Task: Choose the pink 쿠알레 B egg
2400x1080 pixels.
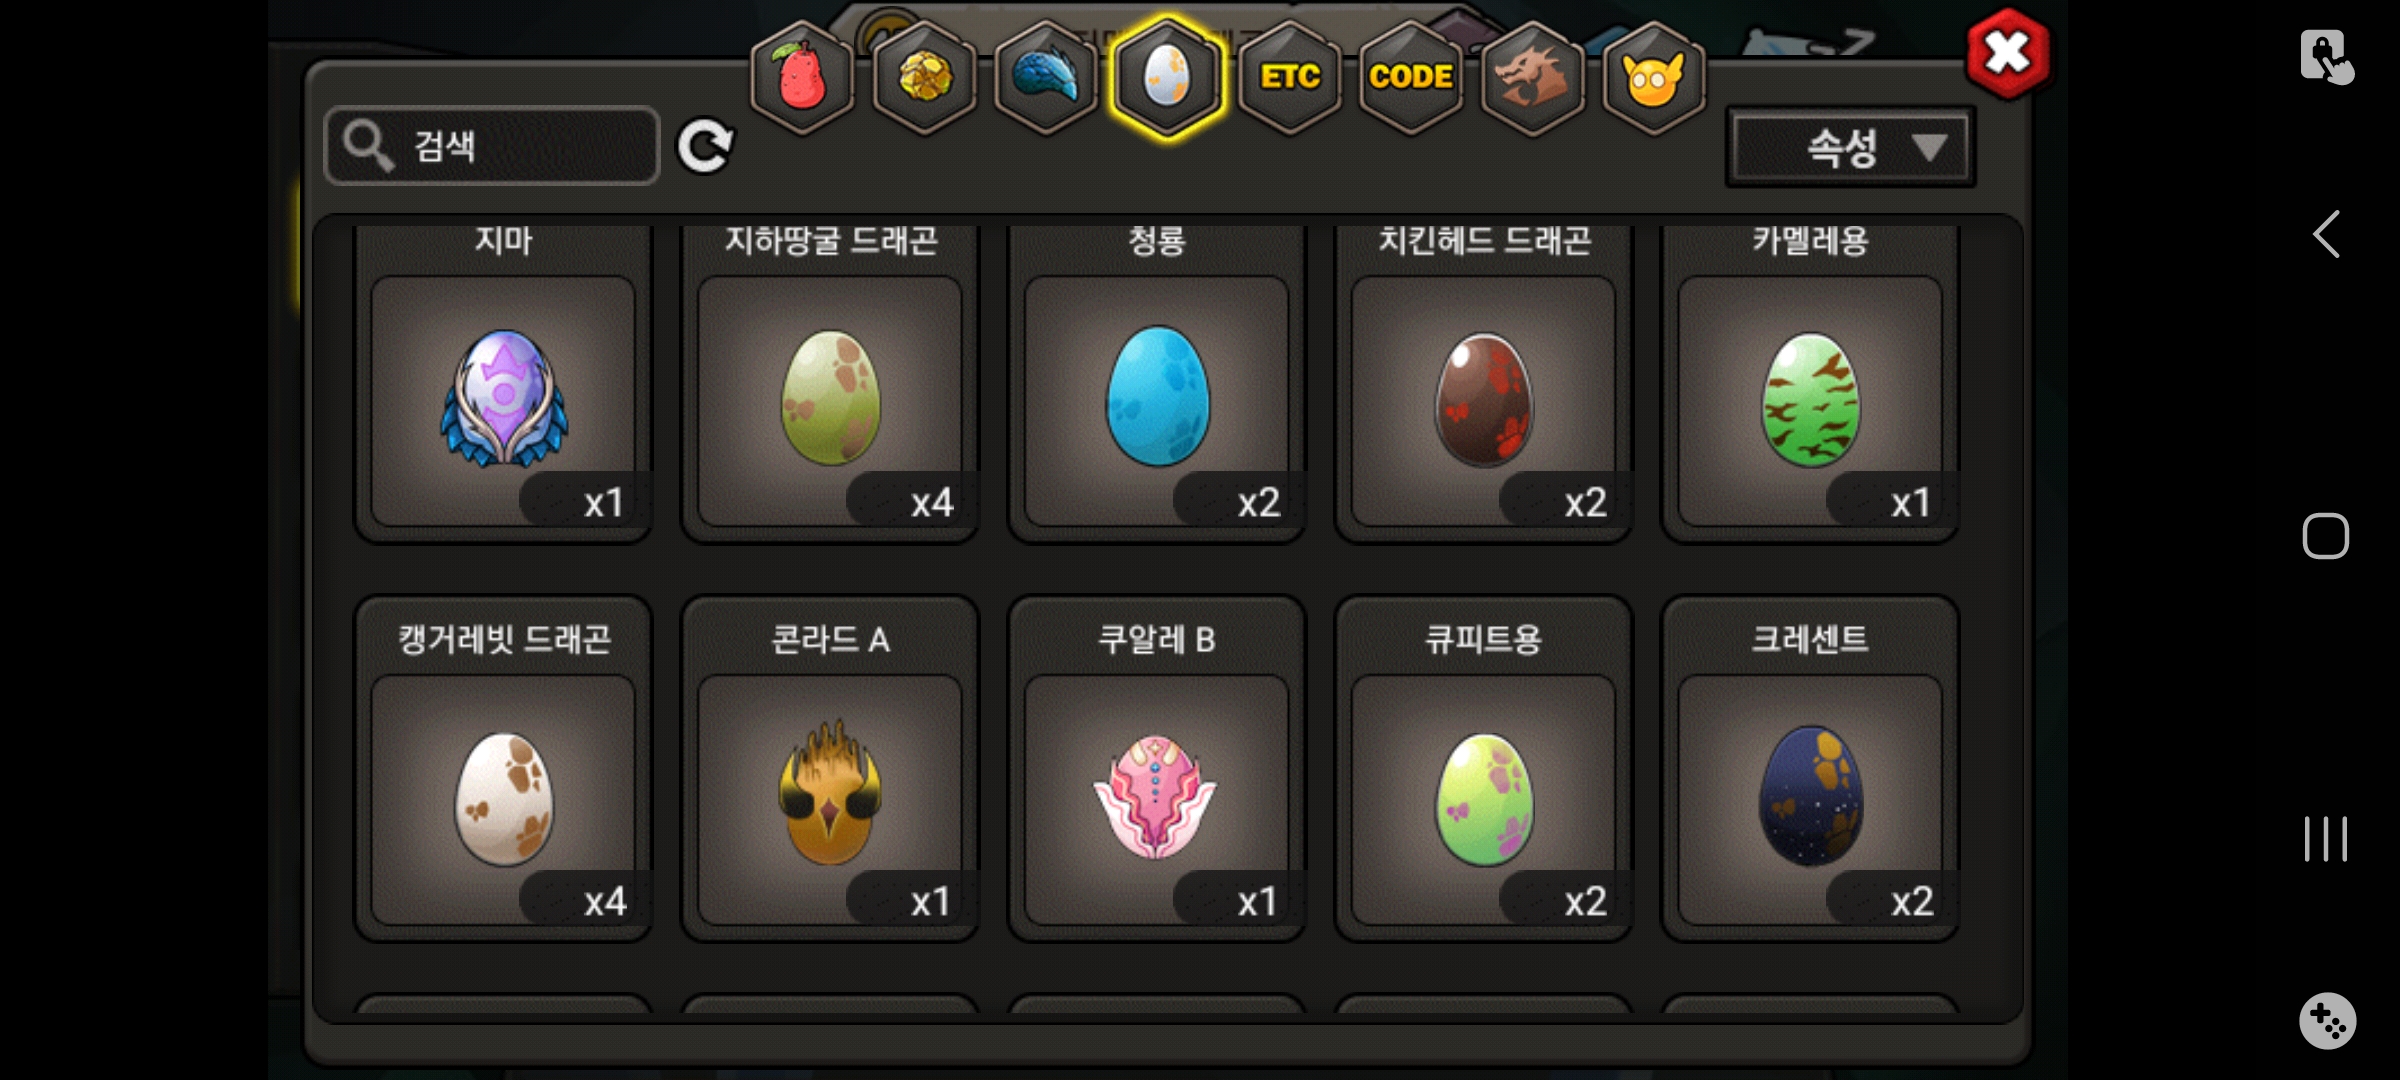Action: (1157, 769)
